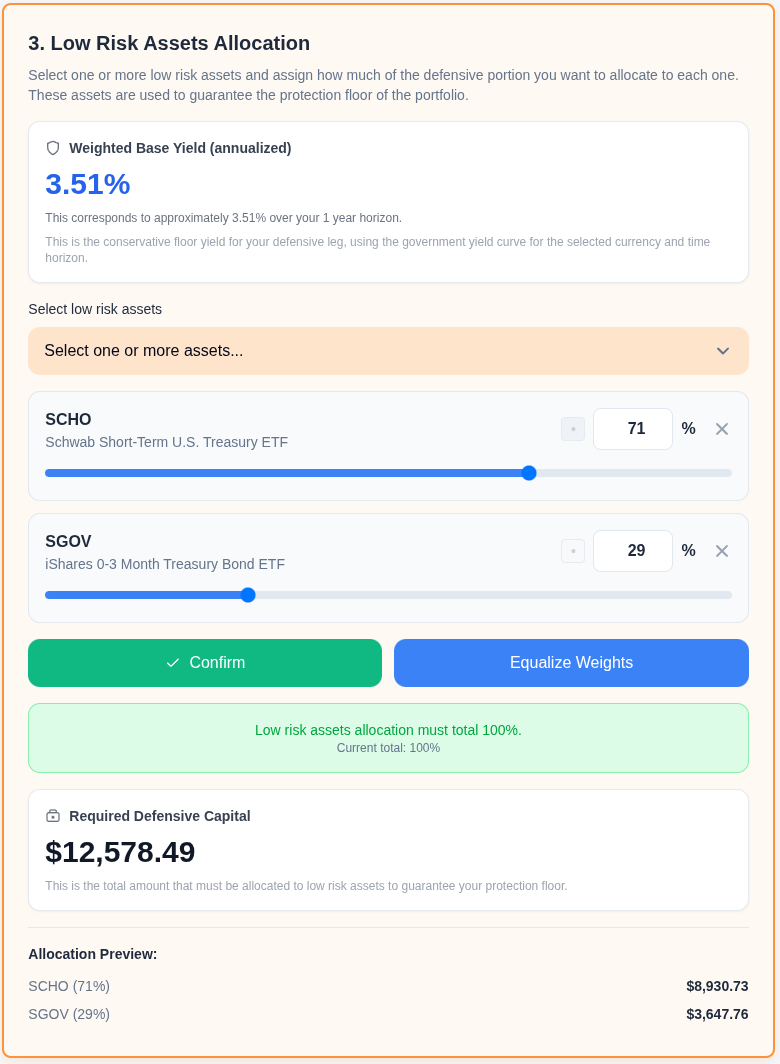Click the chevron on the asset selector
The height and width of the screenshot is (1064, 780).
722,351
